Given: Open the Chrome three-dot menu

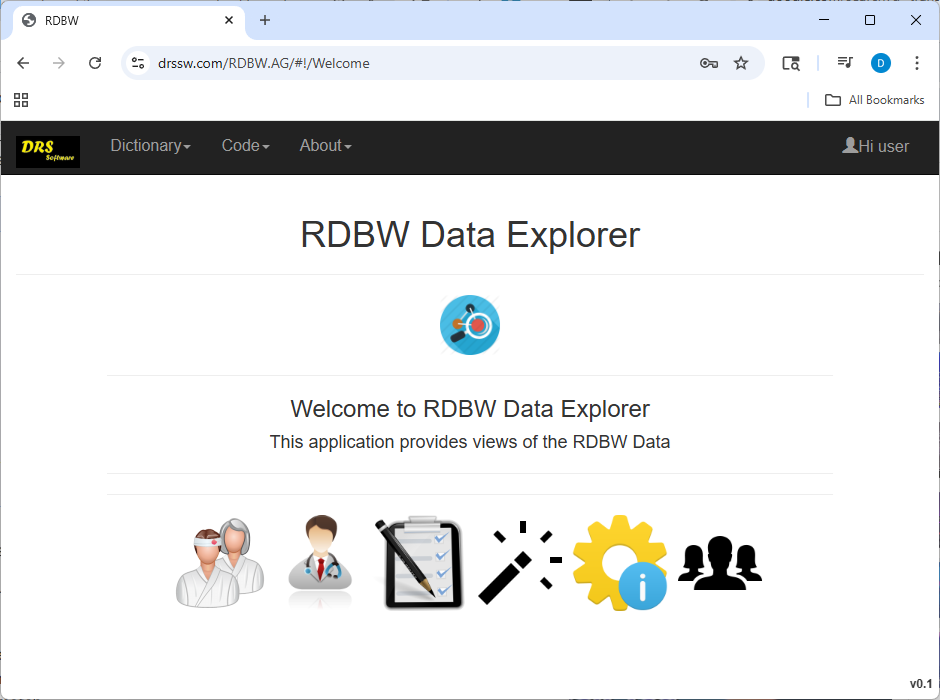Looking at the screenshot, I should pos(917,63).
